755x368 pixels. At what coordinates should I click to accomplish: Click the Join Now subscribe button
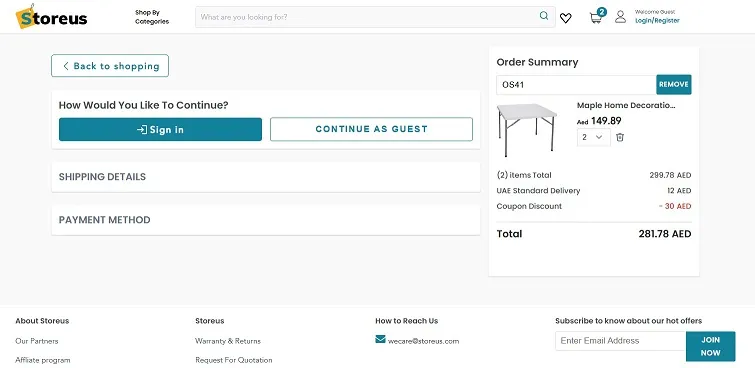[710, 346]
